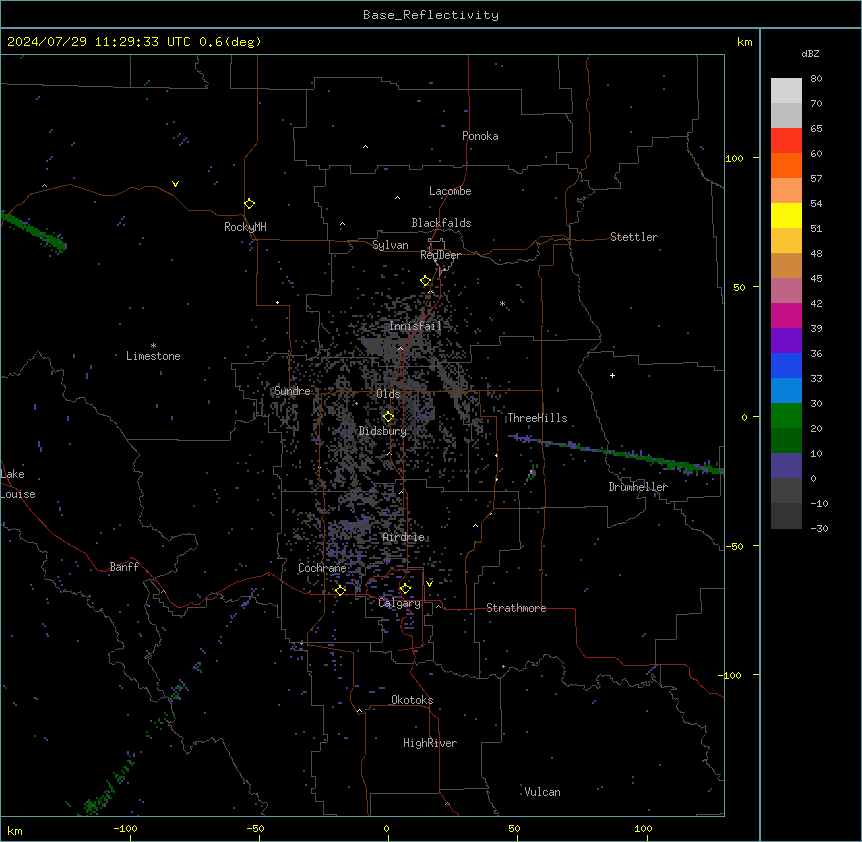Select the magenta 39-42 dBZ legend swatch
The height and width of the screenshot is (842, 862).
click(786, 315)
